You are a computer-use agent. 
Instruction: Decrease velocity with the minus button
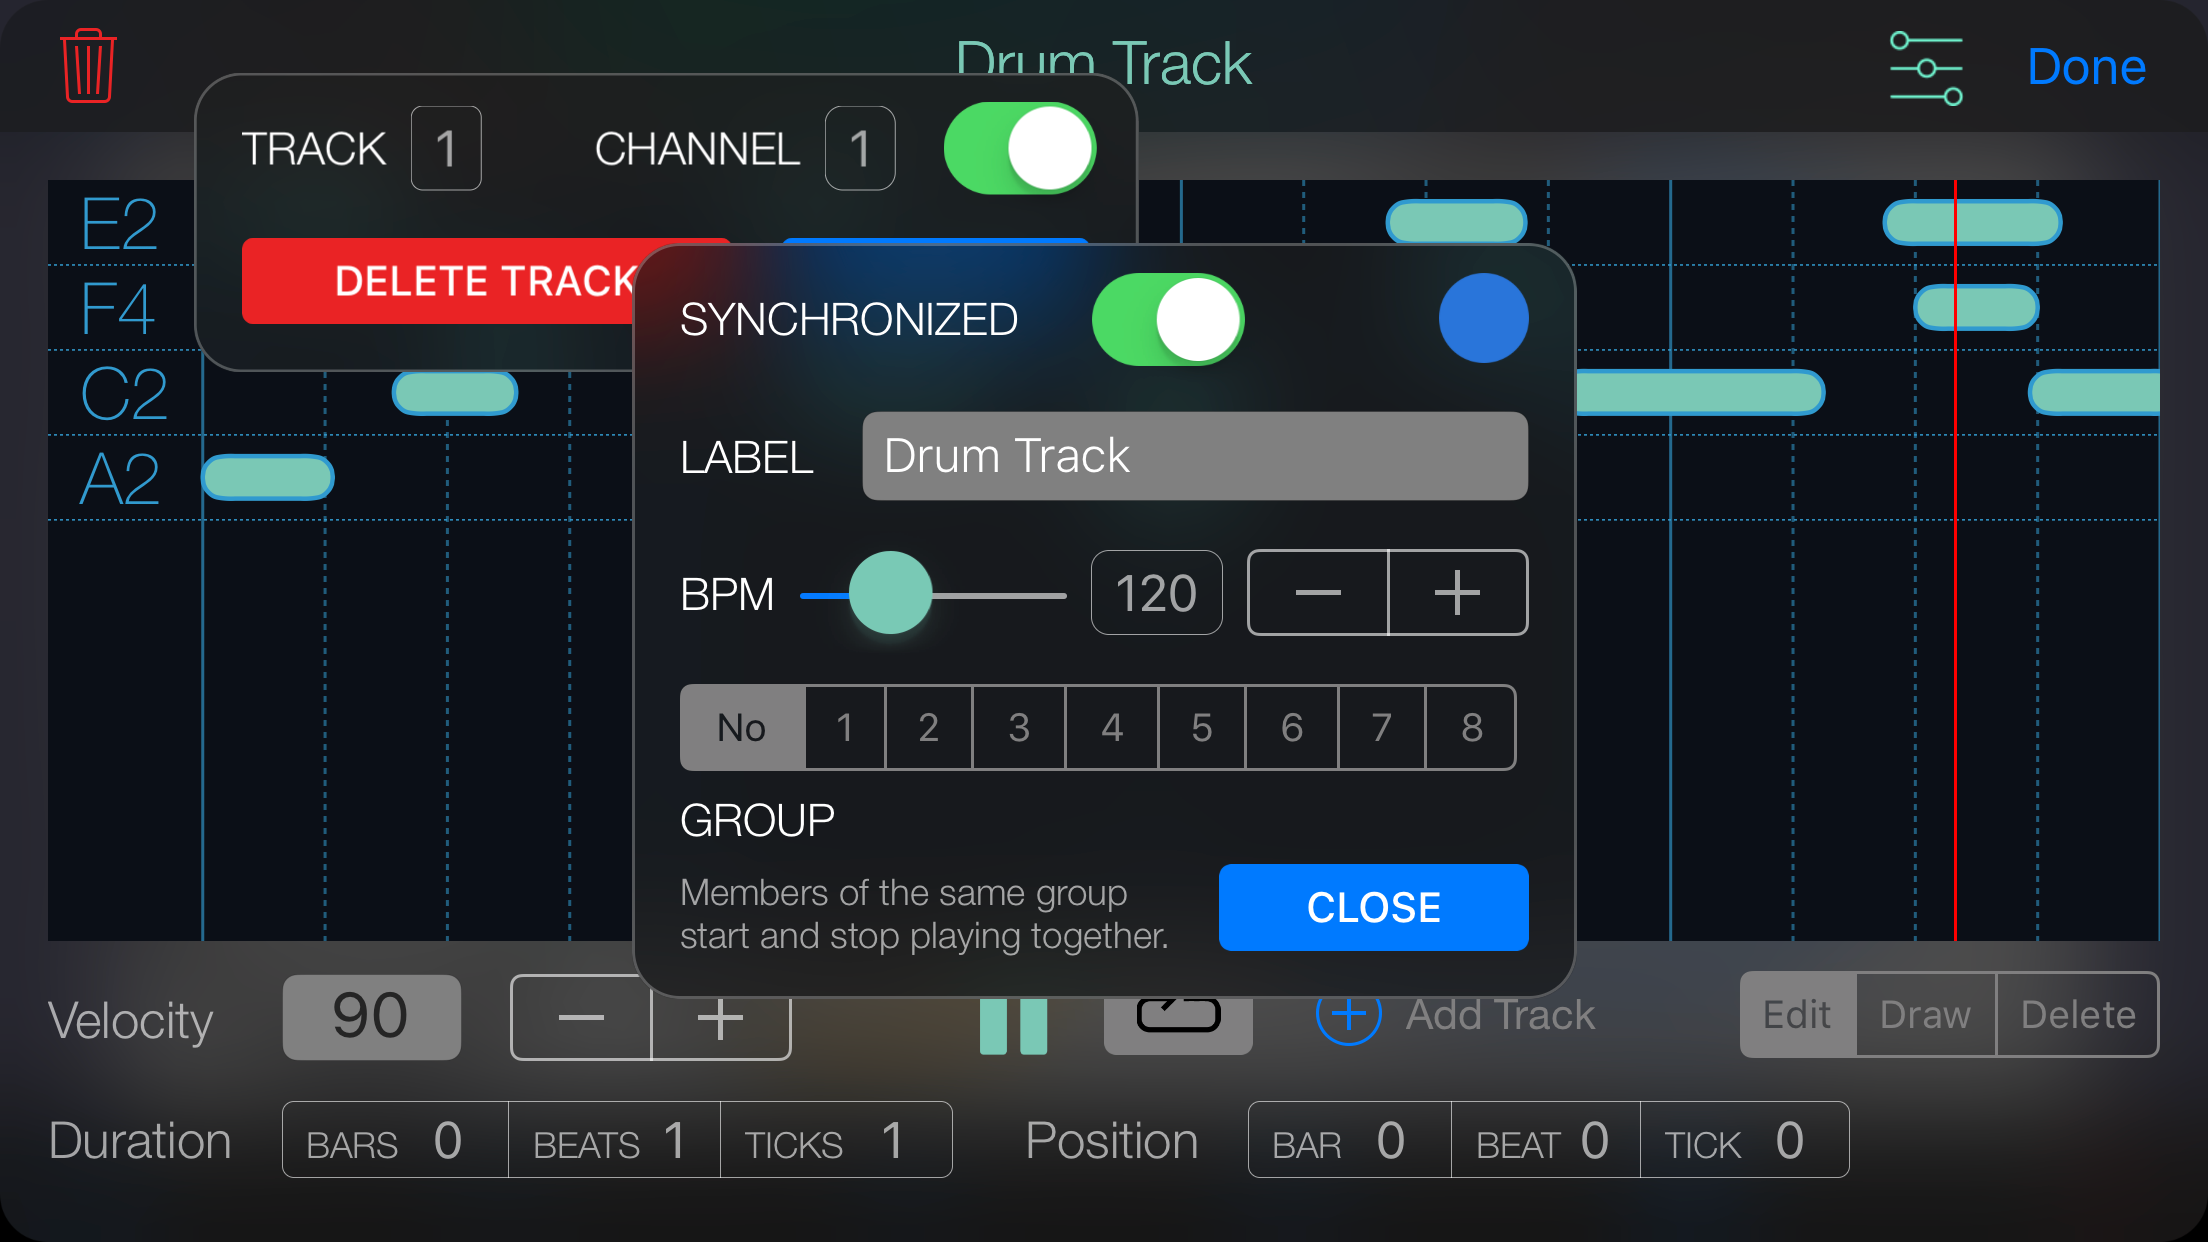[581, 1019]
